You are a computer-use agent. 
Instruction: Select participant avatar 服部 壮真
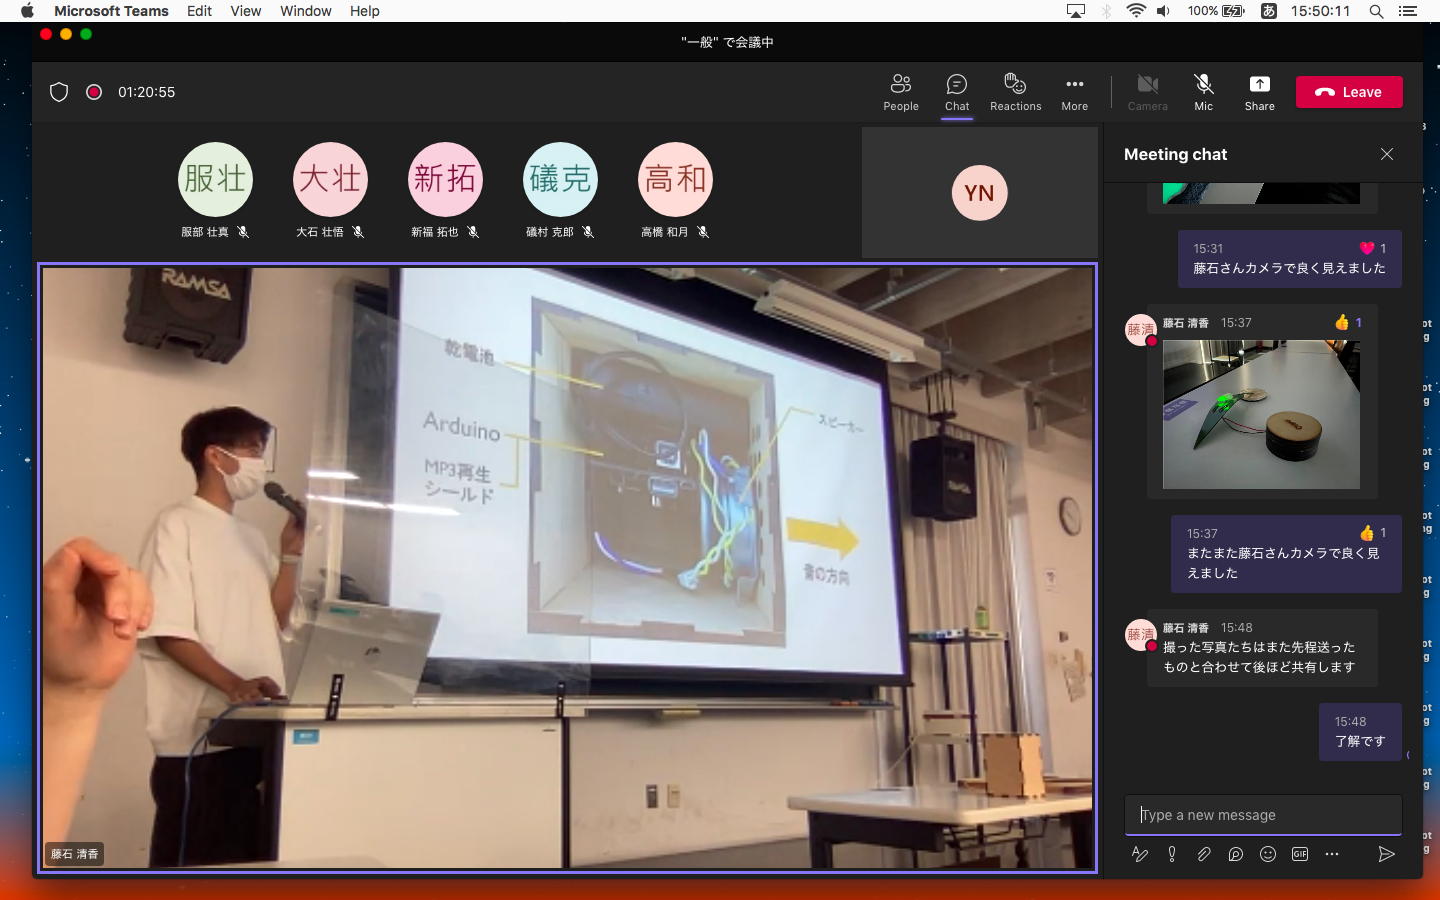click(215, 180)
